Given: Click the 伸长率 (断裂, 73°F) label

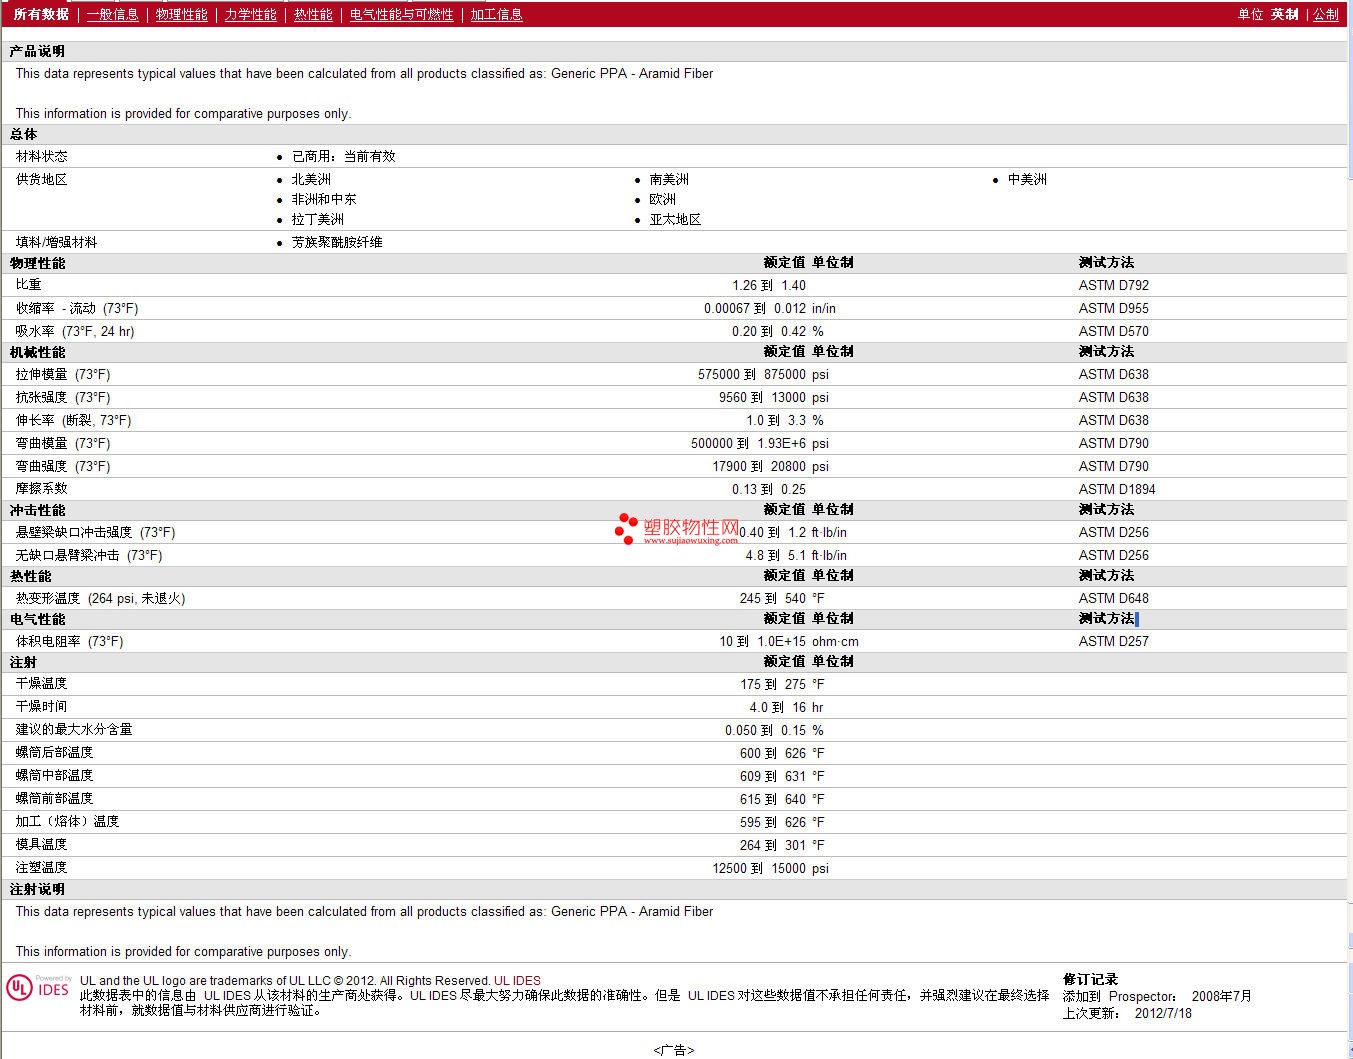Looking at the screenshot, I should coord(73,420).
